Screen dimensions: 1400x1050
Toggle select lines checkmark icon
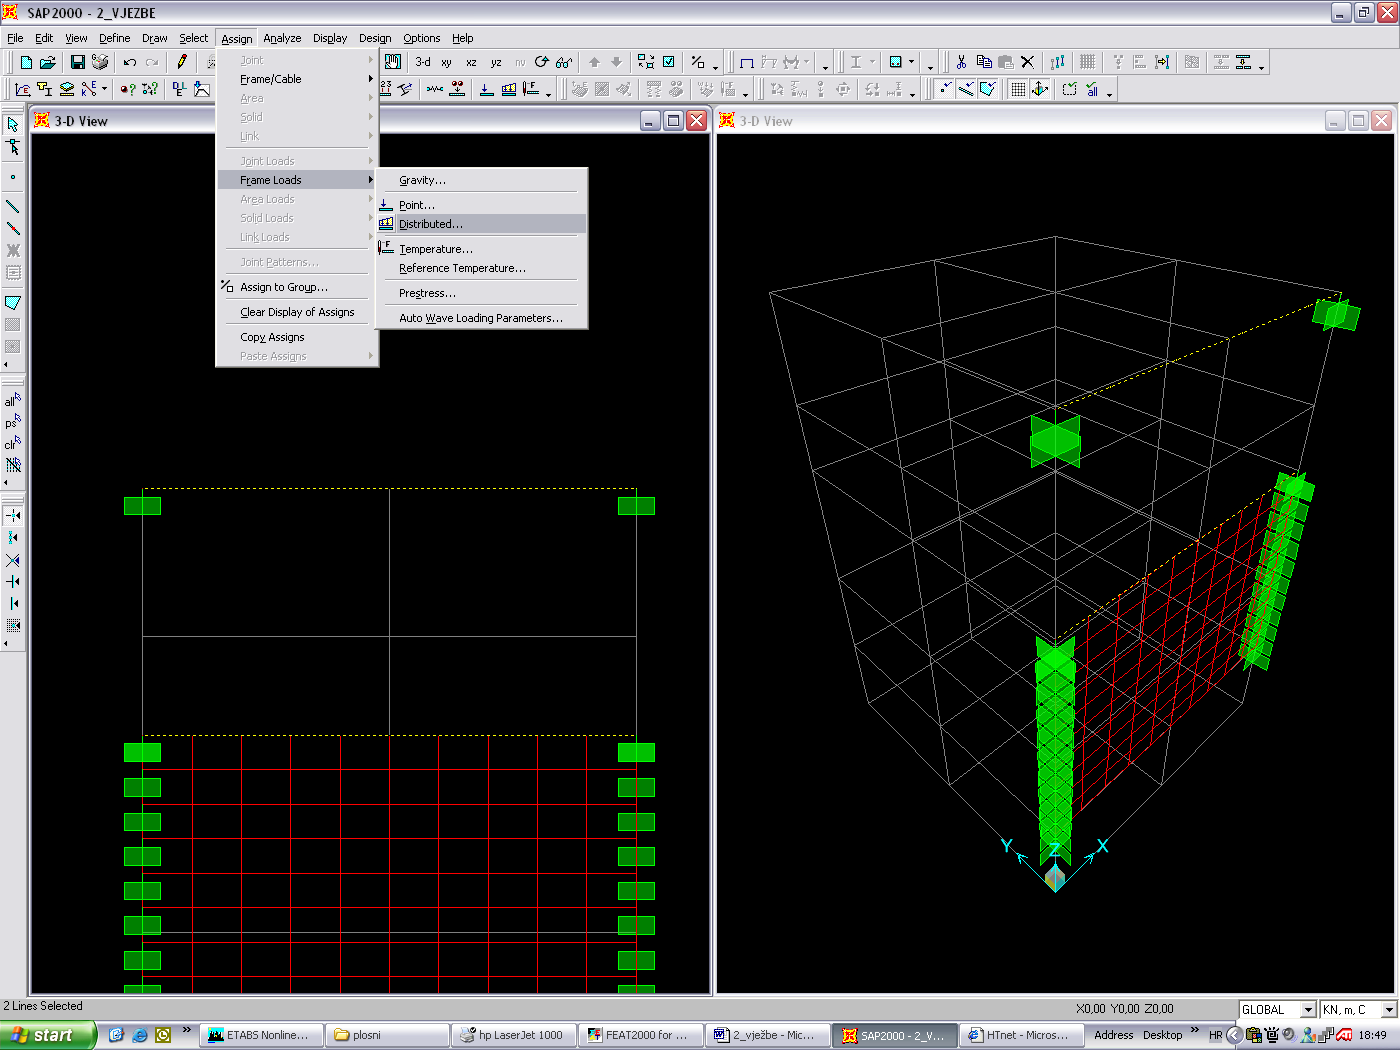(967, 89)
